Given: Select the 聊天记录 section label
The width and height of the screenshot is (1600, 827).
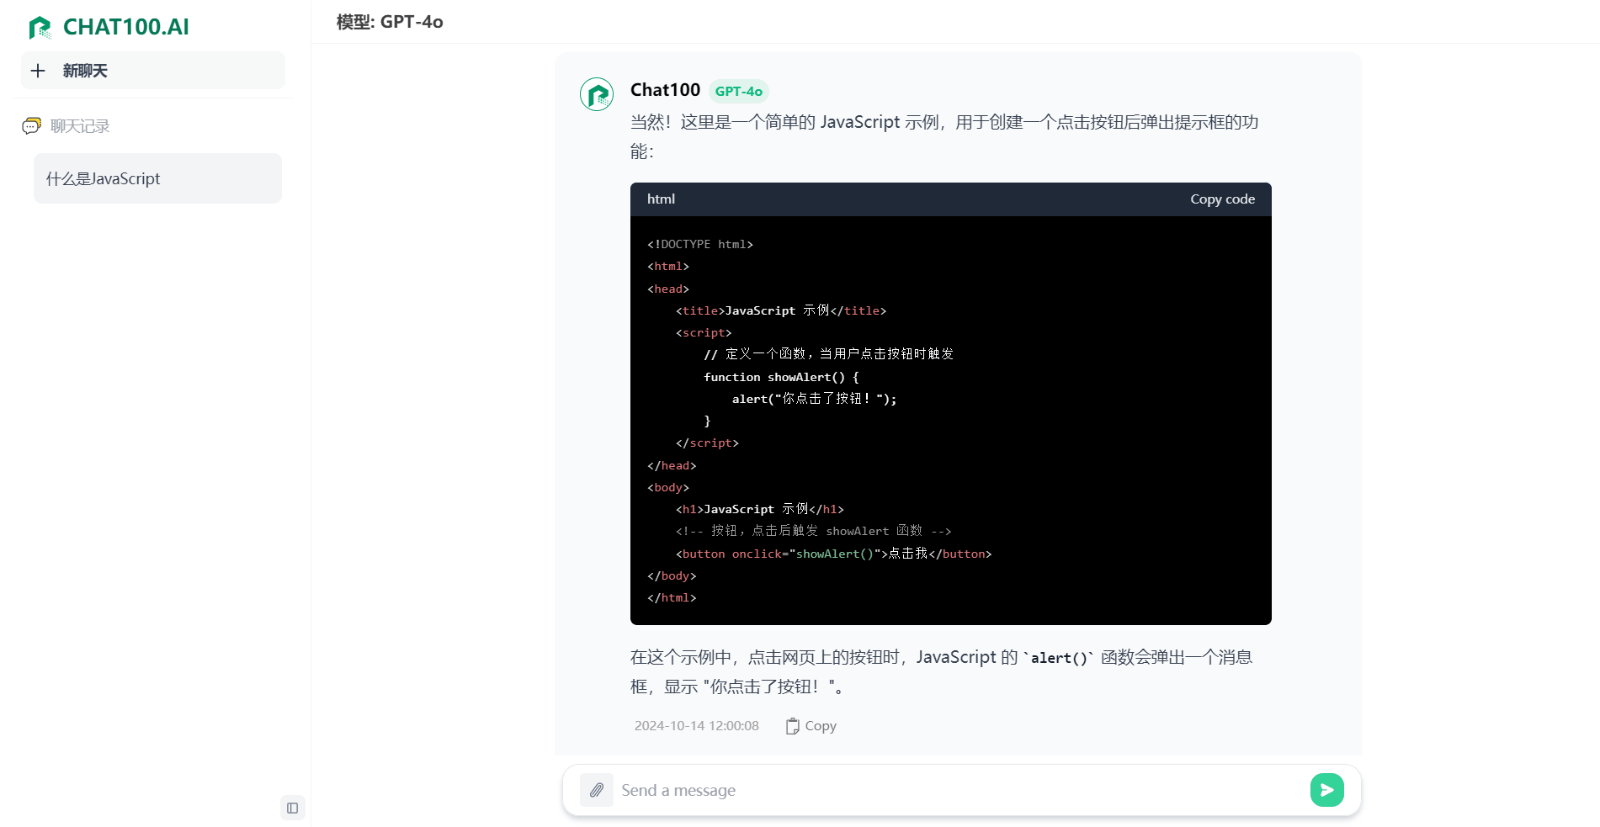Looking at the screenshot, I should (x=80, y=126).
